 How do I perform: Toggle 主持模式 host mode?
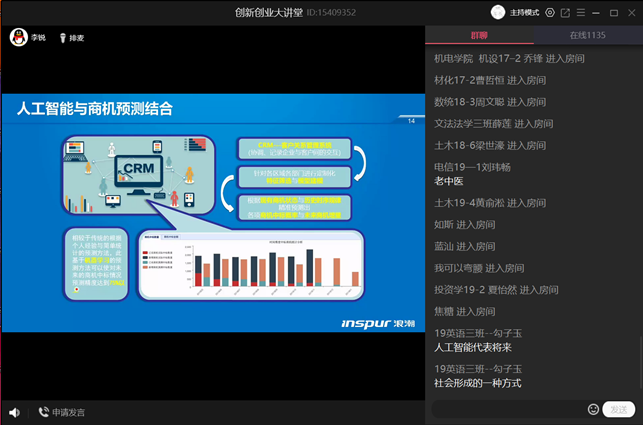coord(526,13)
